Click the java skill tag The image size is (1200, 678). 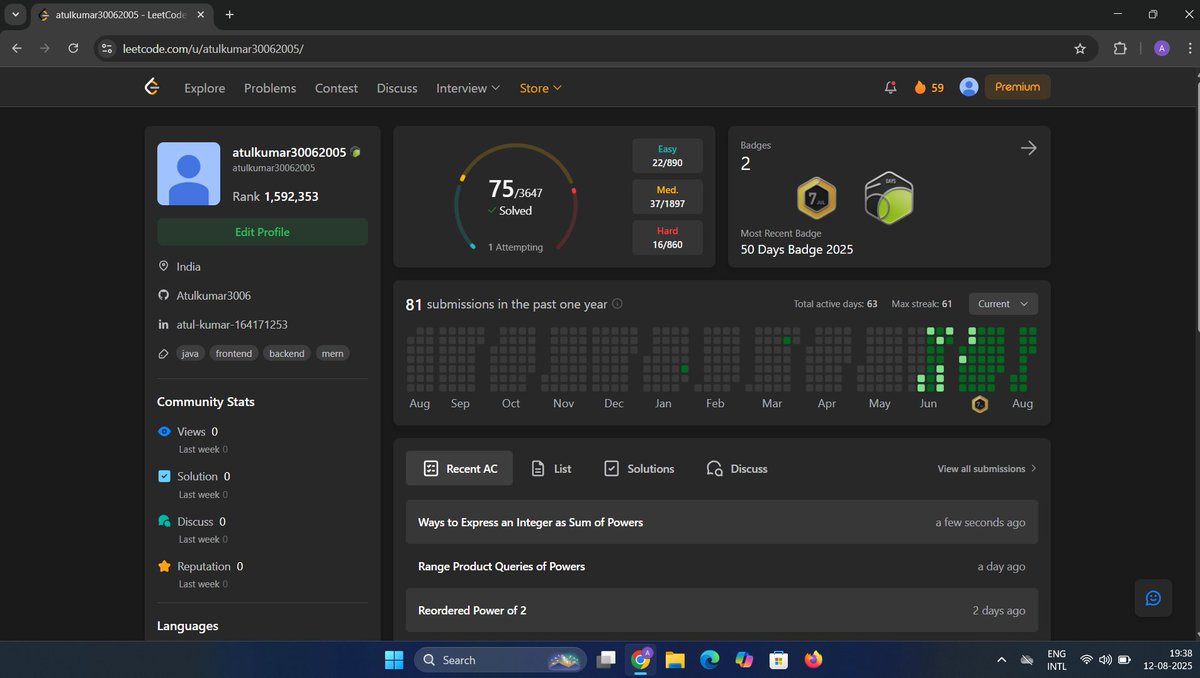pos(190,353)
